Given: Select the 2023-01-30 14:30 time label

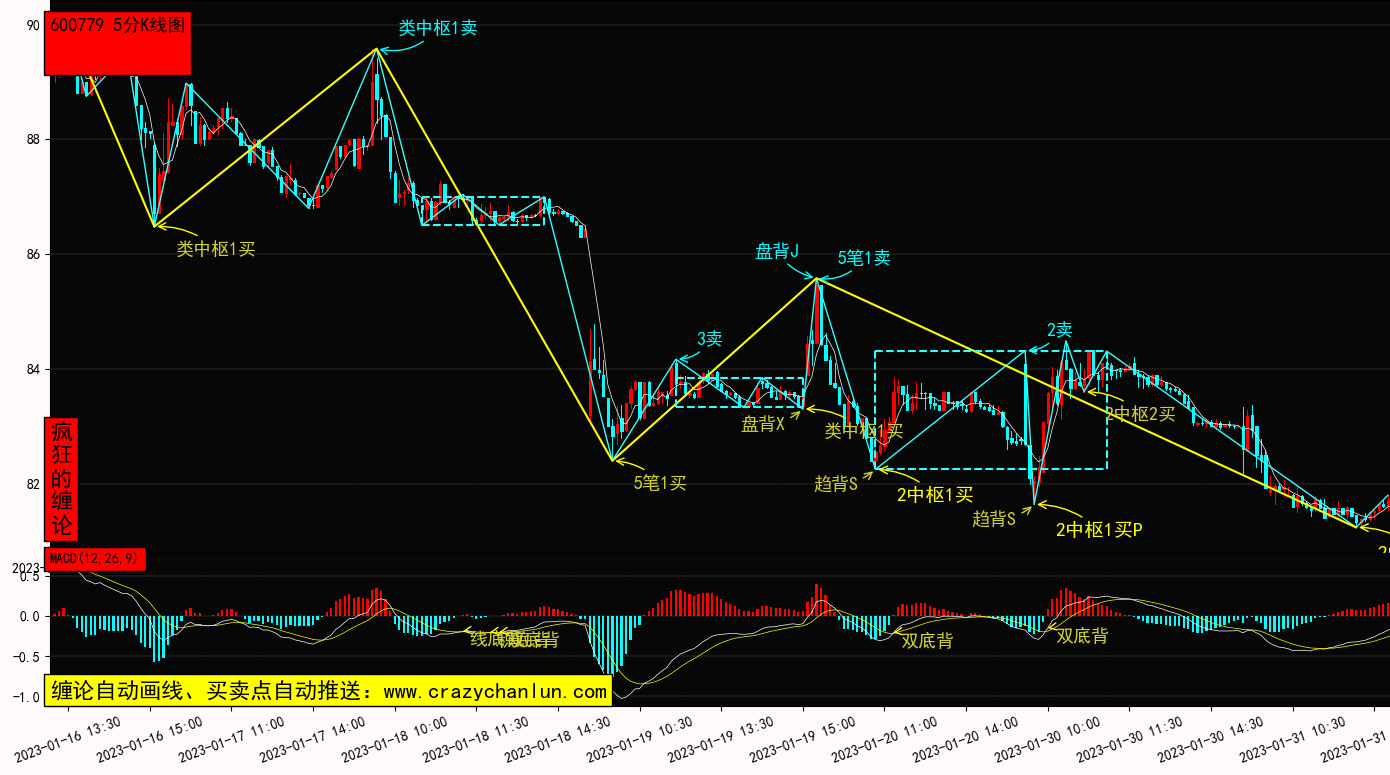Looking at the screenshot, I should [1212, 738].
